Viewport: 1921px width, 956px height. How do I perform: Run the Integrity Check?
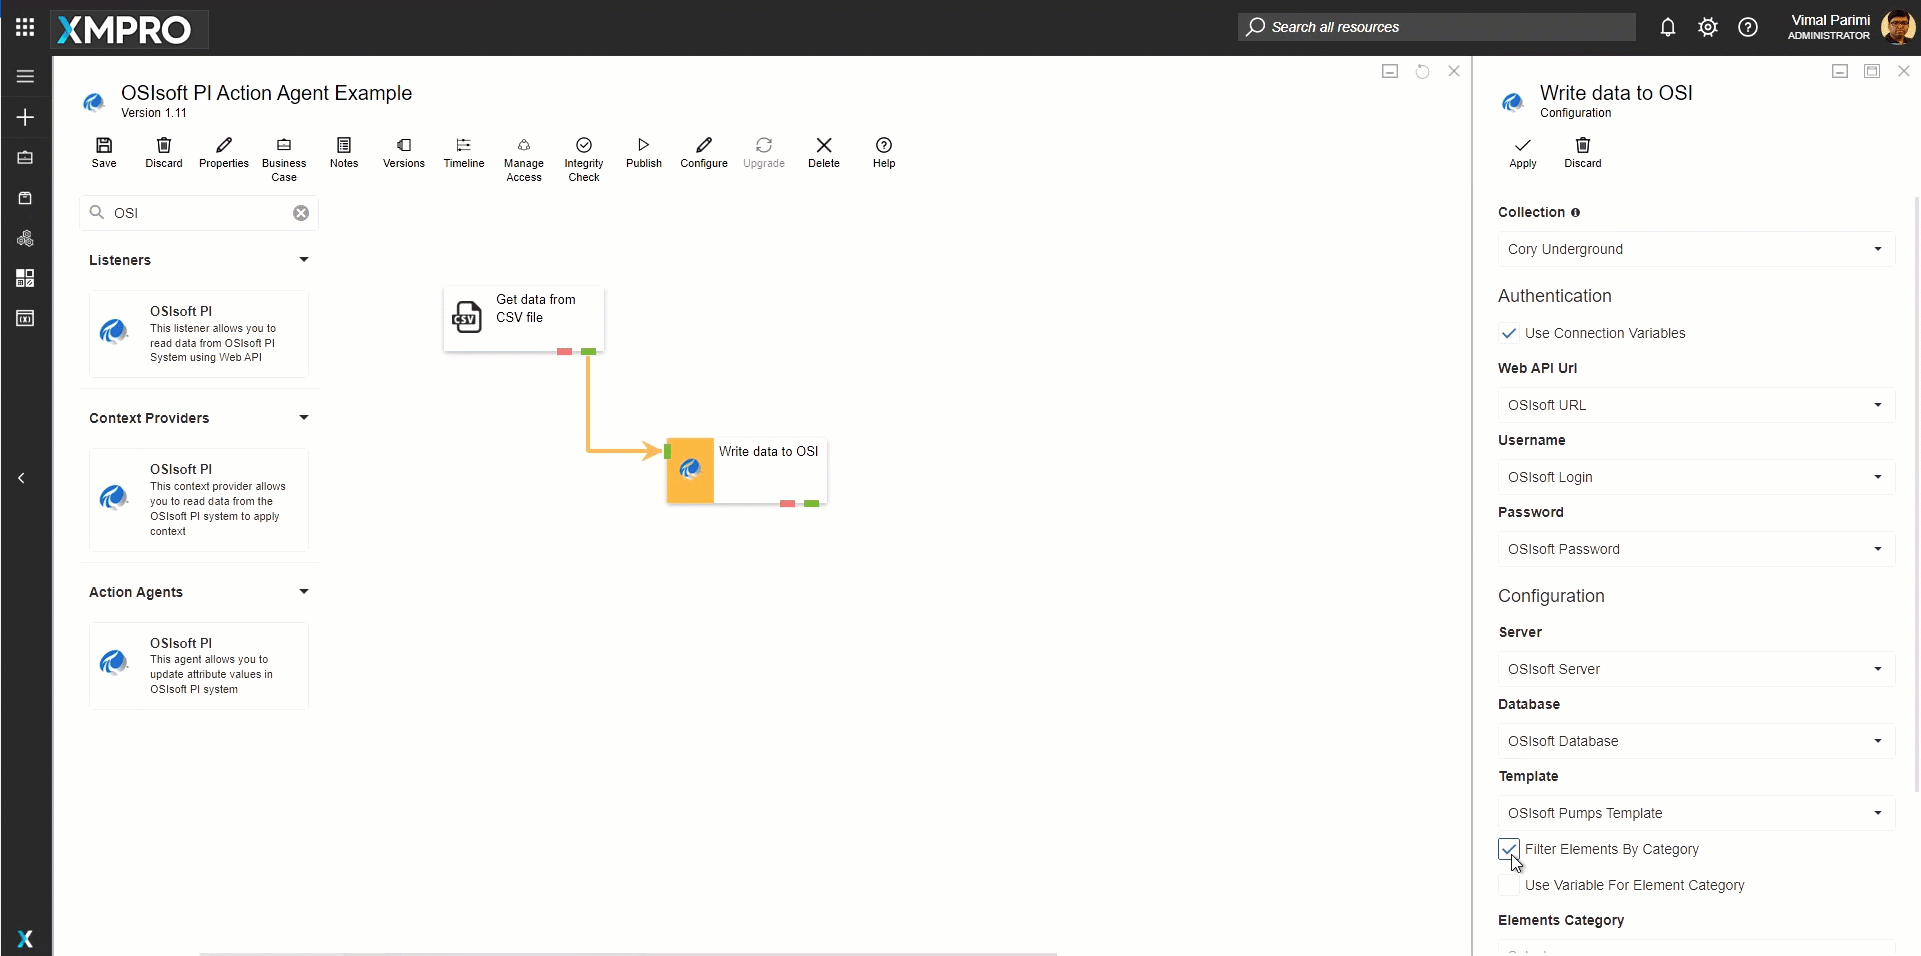584,159
